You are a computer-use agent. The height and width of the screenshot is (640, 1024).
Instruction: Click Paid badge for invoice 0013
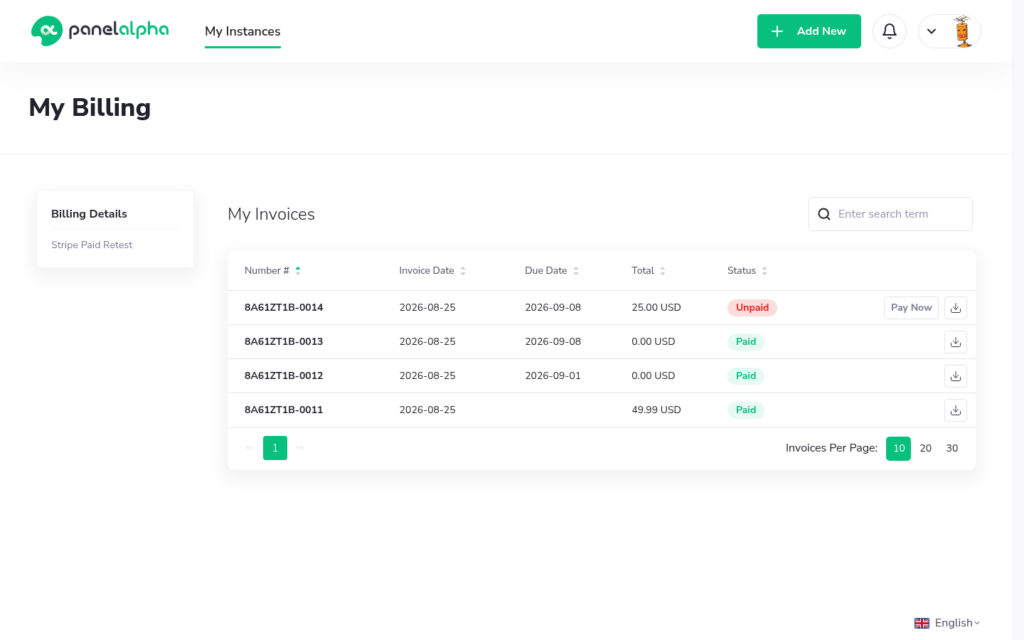pos(745,342)
